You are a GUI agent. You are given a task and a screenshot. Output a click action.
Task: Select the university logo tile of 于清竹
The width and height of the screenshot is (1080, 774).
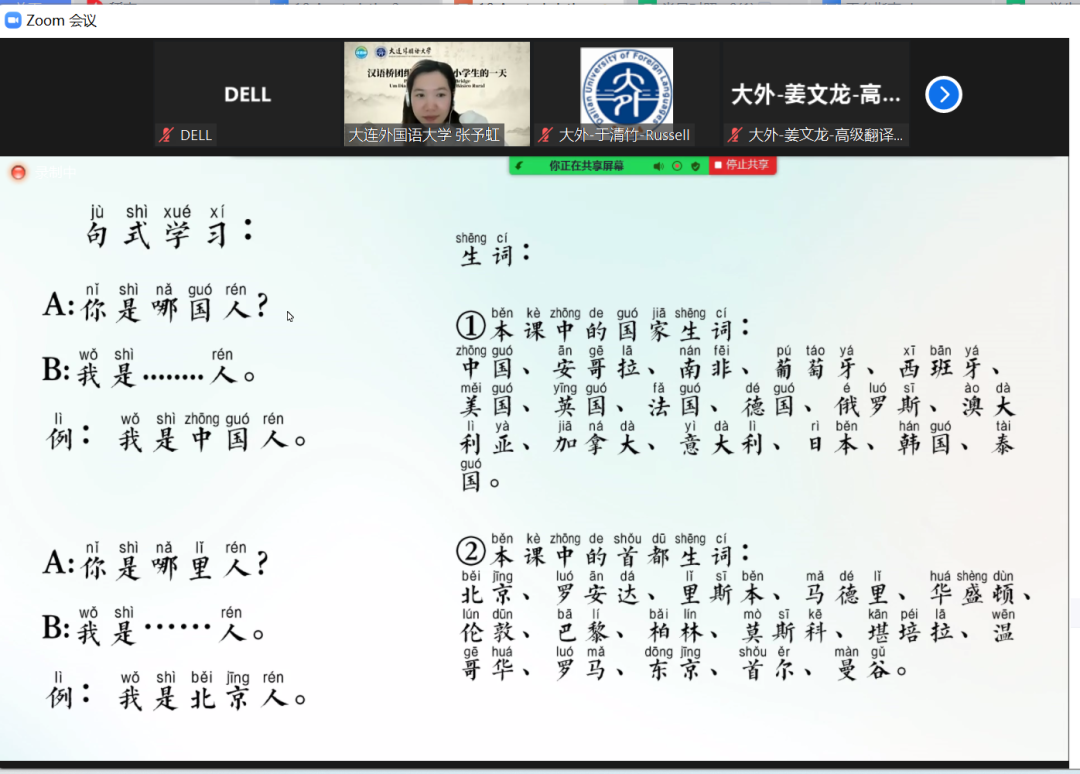[x=627, y=85]
